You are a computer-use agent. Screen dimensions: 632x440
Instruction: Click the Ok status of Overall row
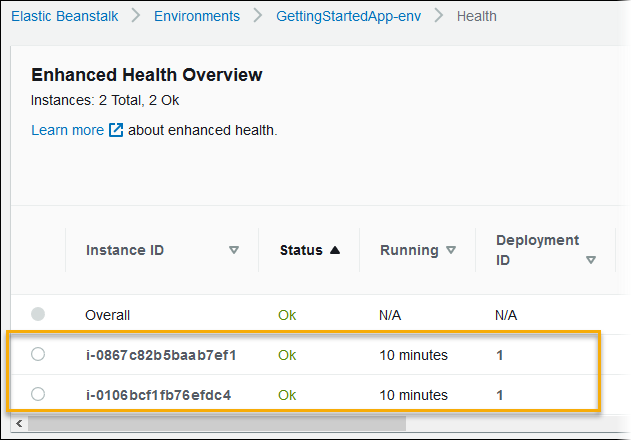click(x=288, y=314)
